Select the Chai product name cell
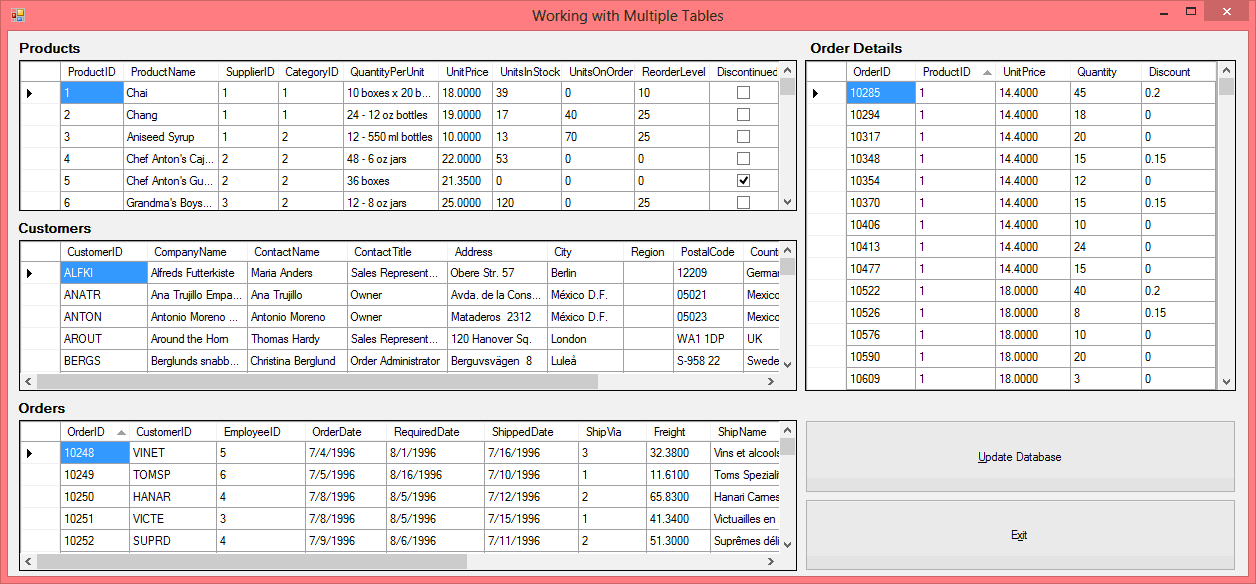 click(x=170, y=92)
